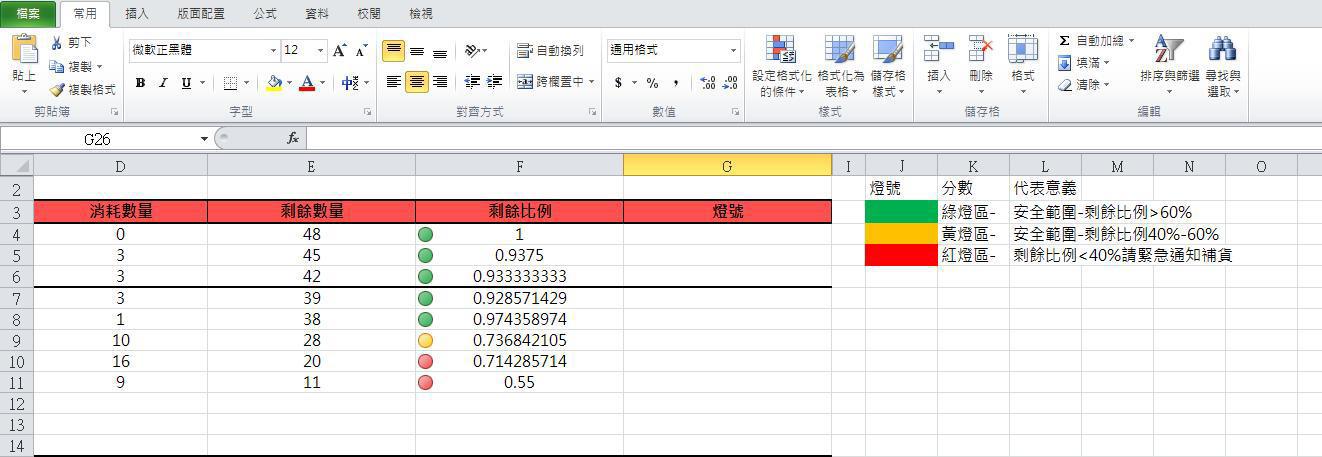Apply percent style %
The image size is (1322, 457).
652,83
